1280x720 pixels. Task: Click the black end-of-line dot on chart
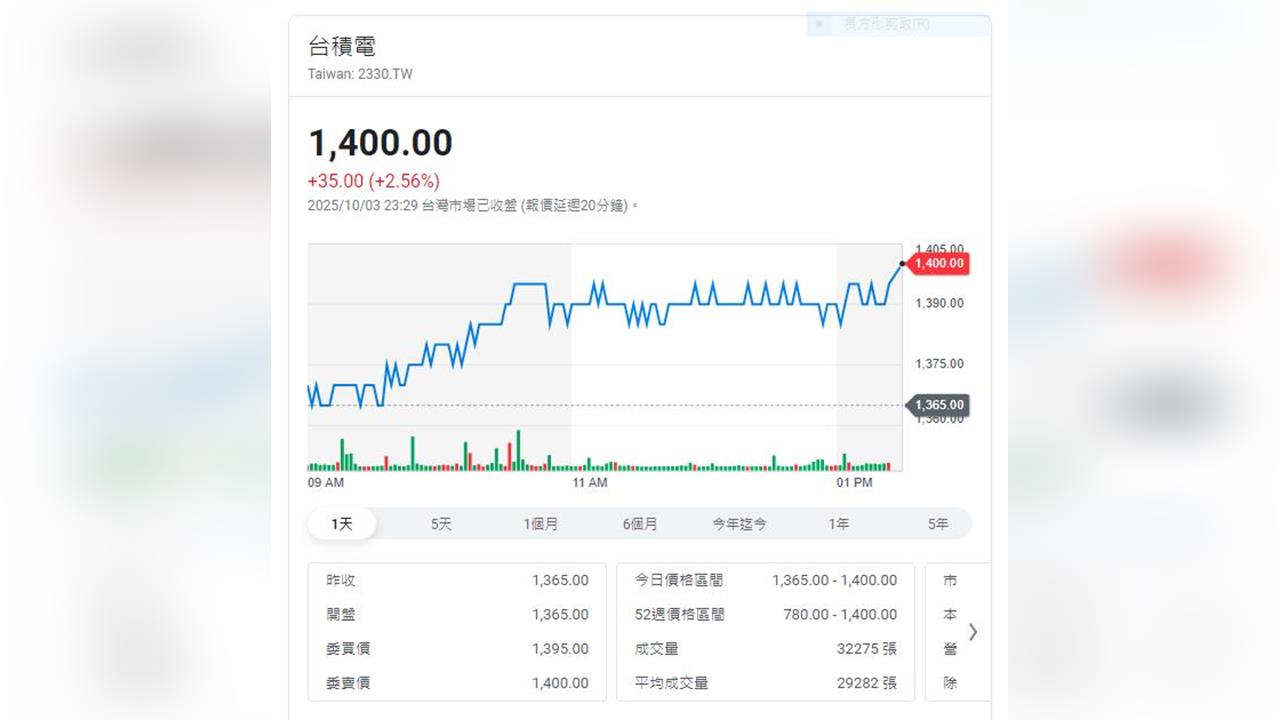(x=902, y=264)
